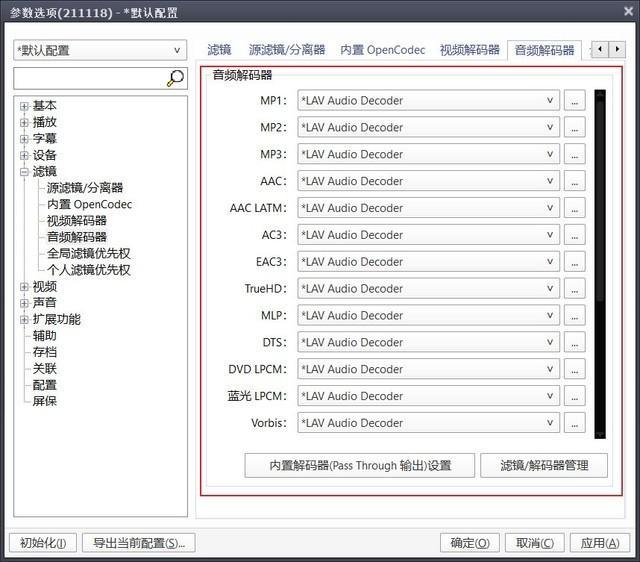Viewport: 640px width, 562px height.
Task: Select 个人滤镜优先权 in the tree
Action: coord(89,270)
